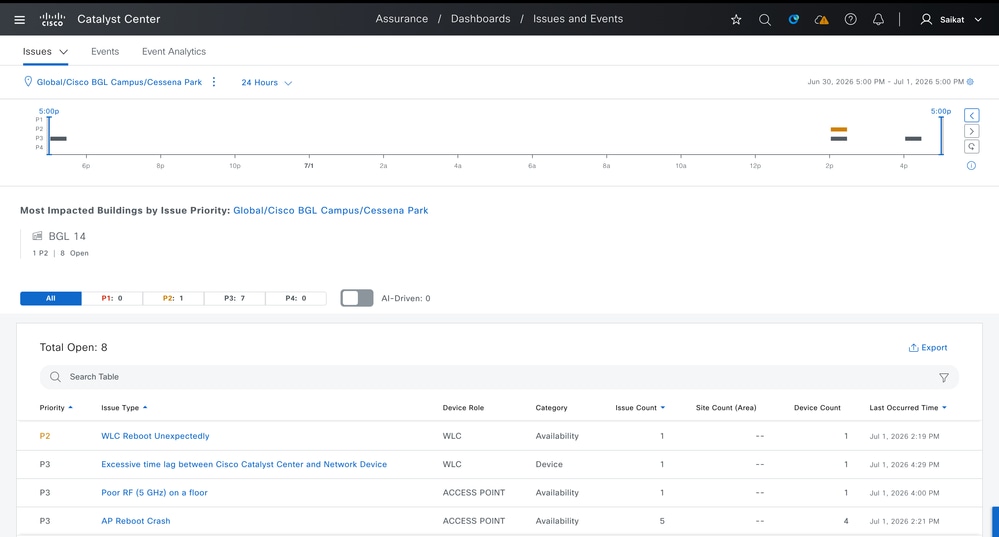Open Poor RF (5 GHz) on a floor issue
The image size is (999, 537).
click(154, 492)
